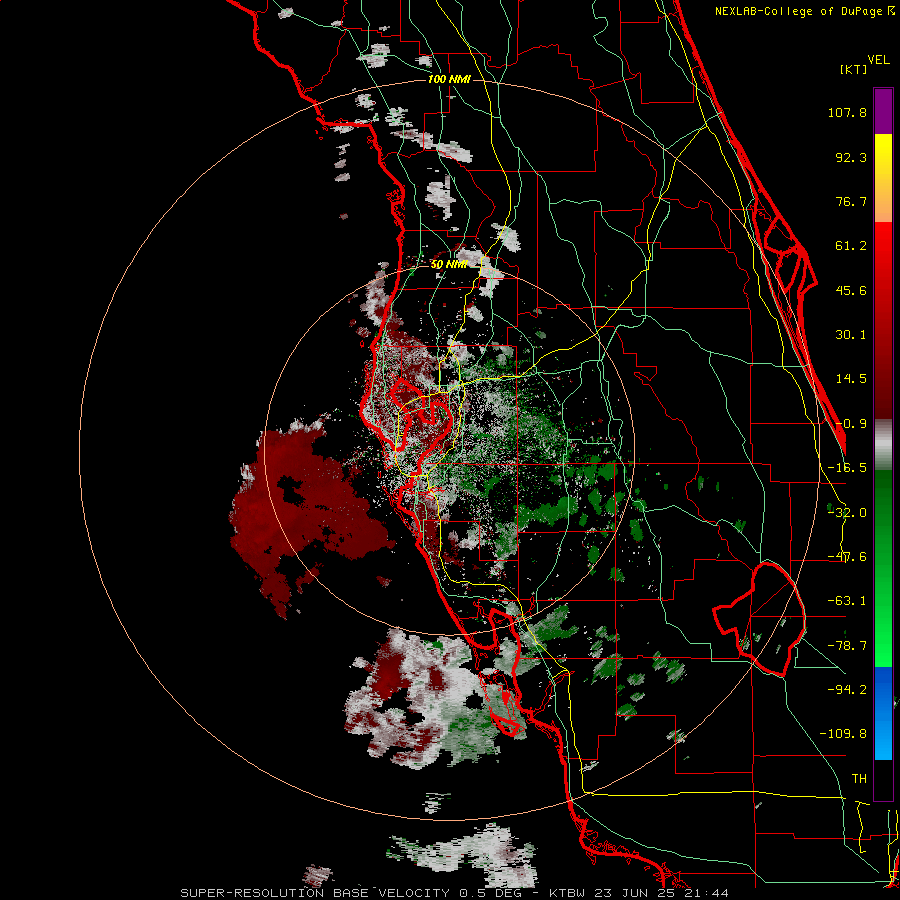This screenshot has width=900, height=900.
Task: Click the 92.3 legend value
Action: 851,157
